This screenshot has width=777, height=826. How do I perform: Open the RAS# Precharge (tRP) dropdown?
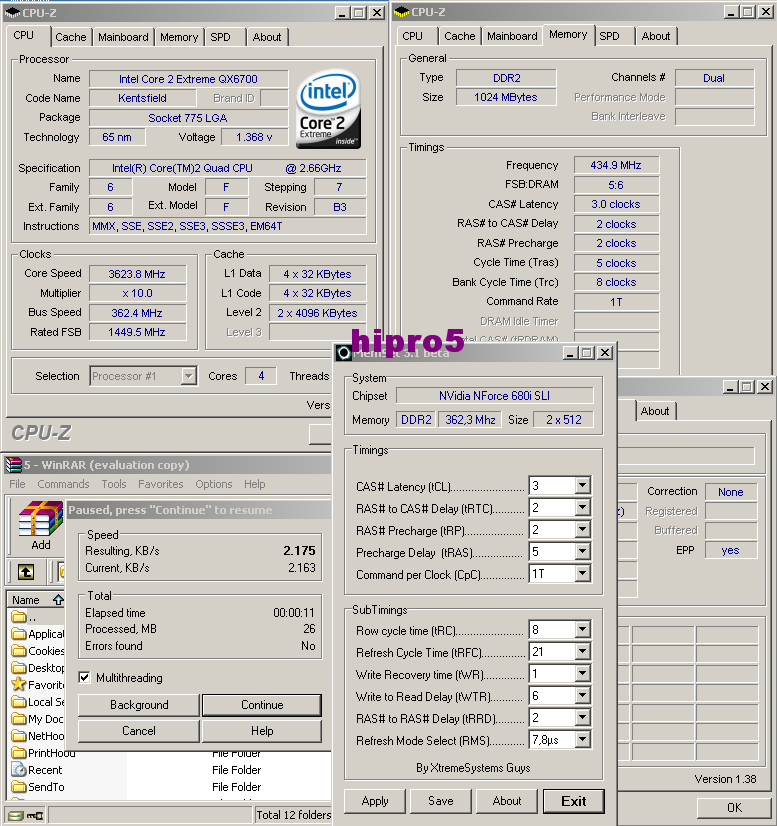click(x=582, y=529)
